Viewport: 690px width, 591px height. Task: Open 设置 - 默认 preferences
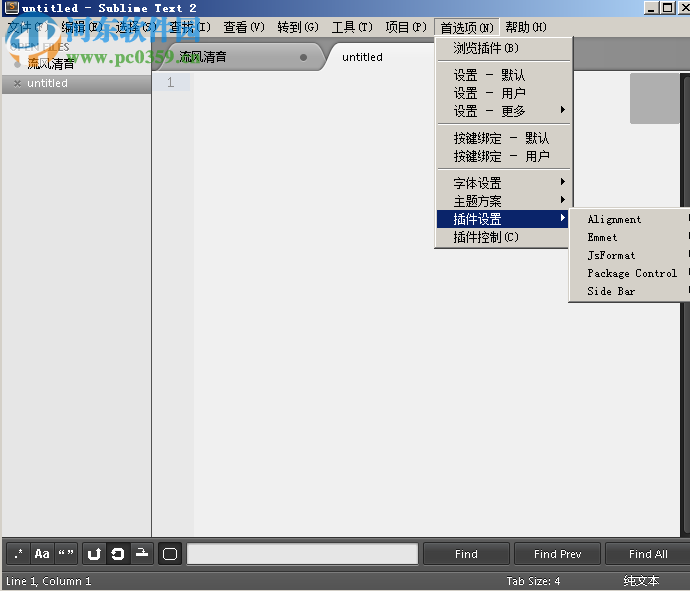pos(503,75)
